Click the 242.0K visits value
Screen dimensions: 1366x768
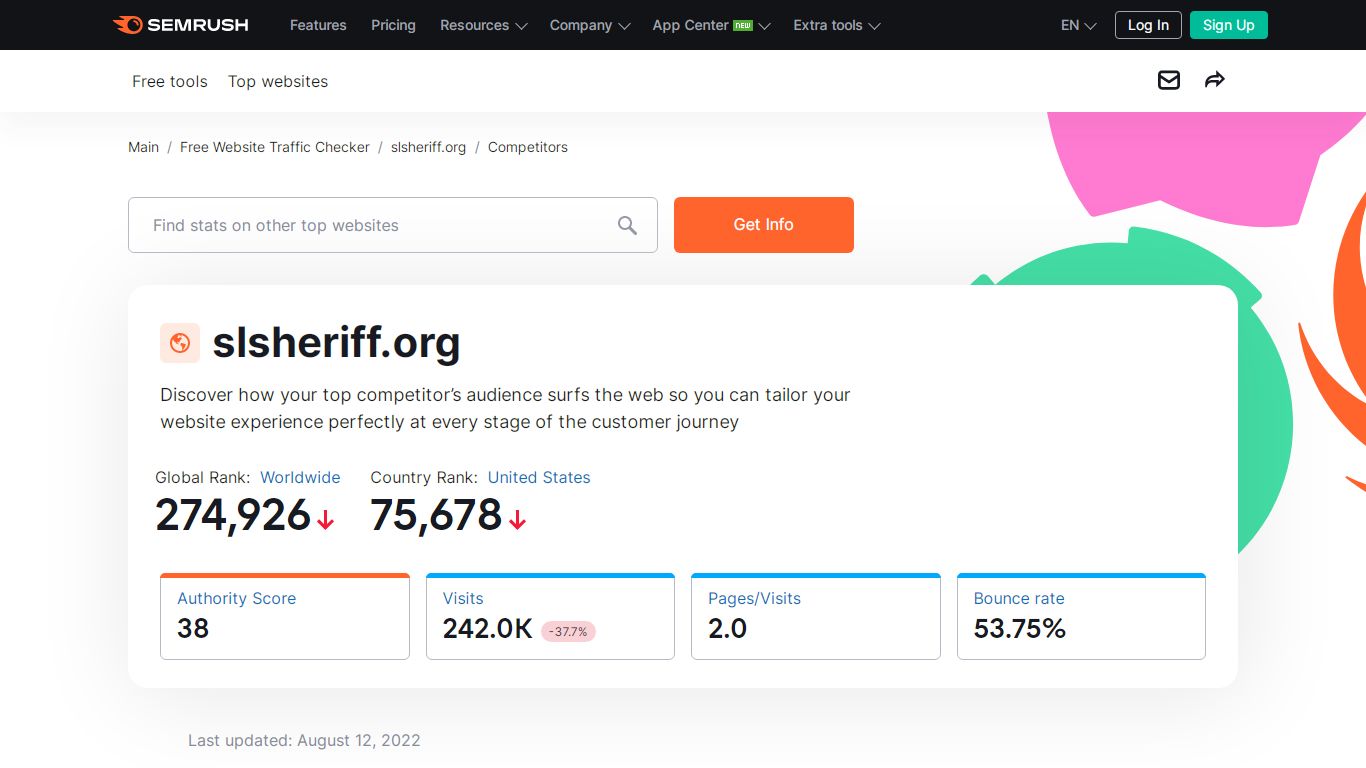(x=488, y=628)
